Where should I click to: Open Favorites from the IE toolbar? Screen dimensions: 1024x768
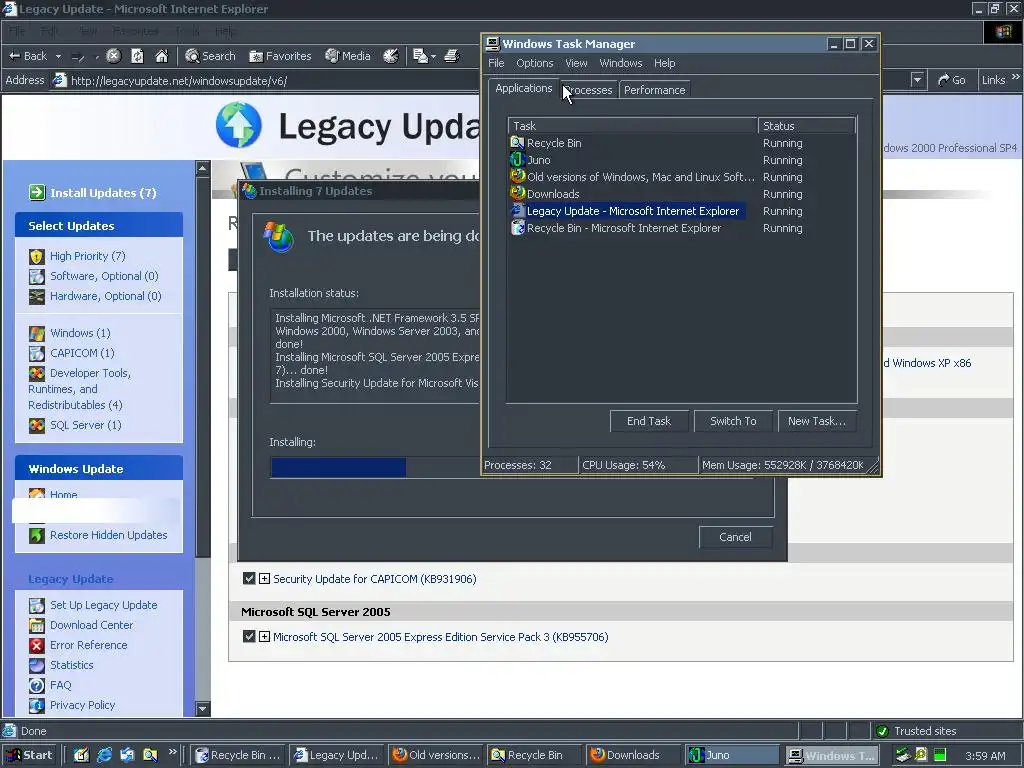pyautogui.click(x=280, y=56)
